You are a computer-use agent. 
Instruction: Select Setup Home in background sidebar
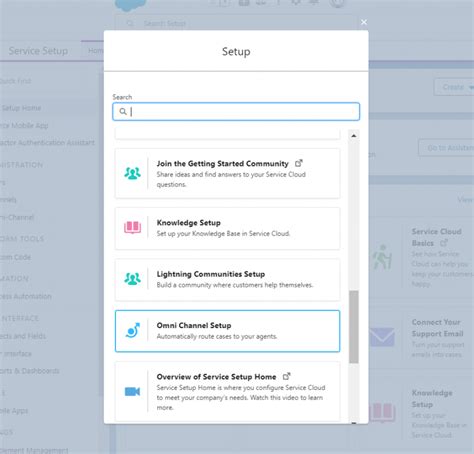[21, 108]
